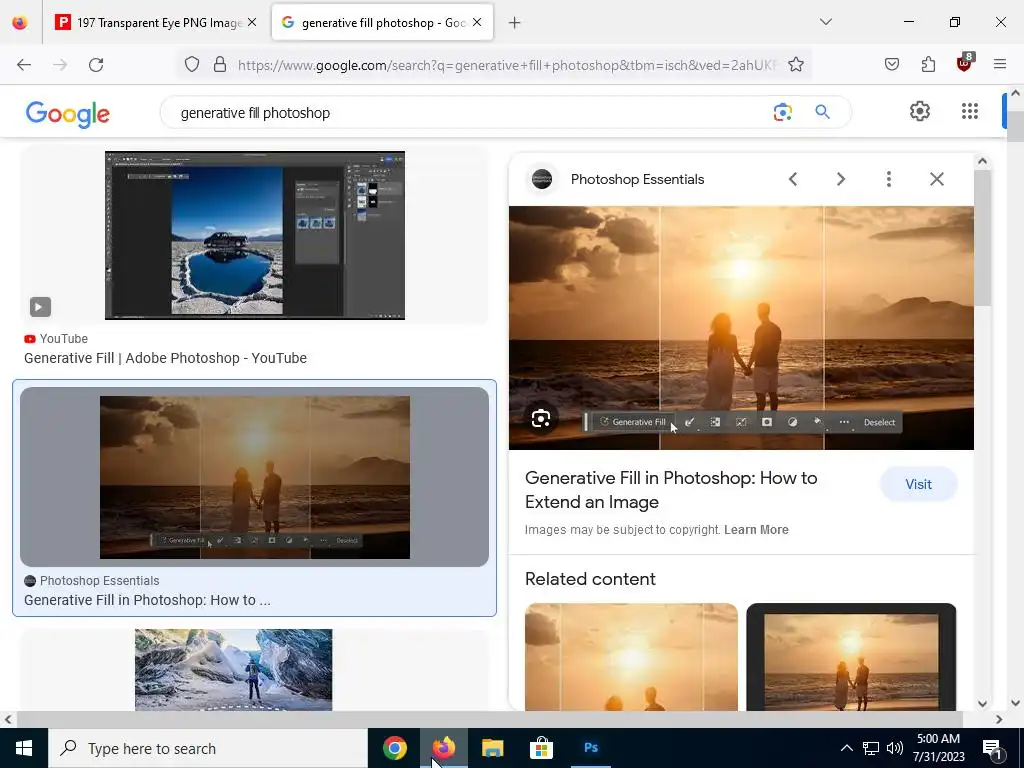The image size is (1024, 768).
Task: Show previous image in preview panel
Action: (x=793, y=179)
